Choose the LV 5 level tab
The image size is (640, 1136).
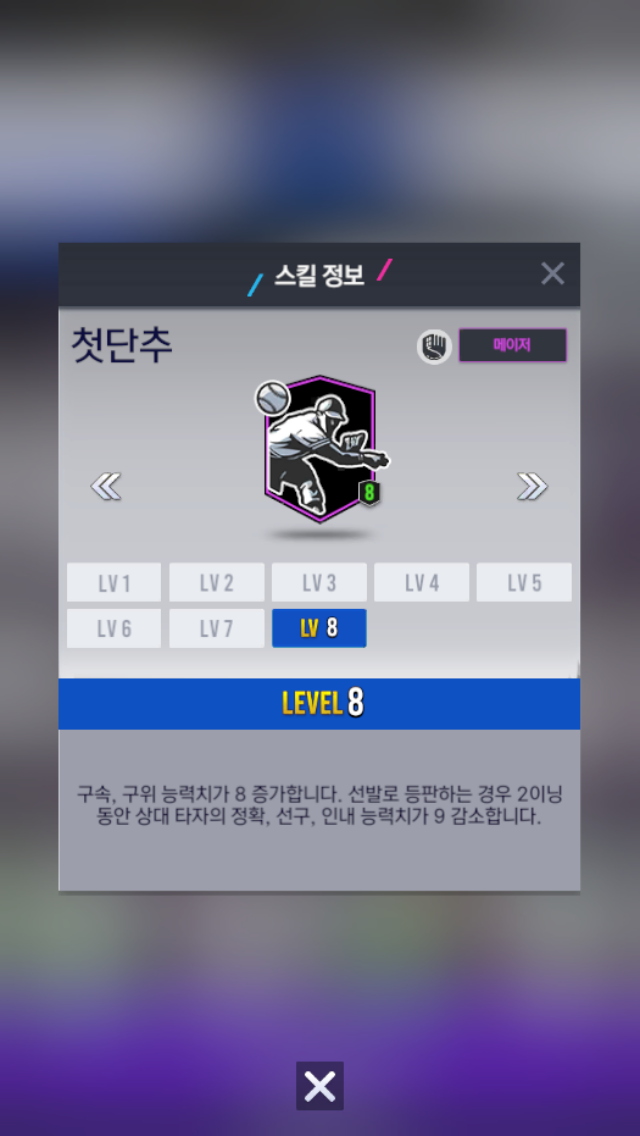pos(524,582)
